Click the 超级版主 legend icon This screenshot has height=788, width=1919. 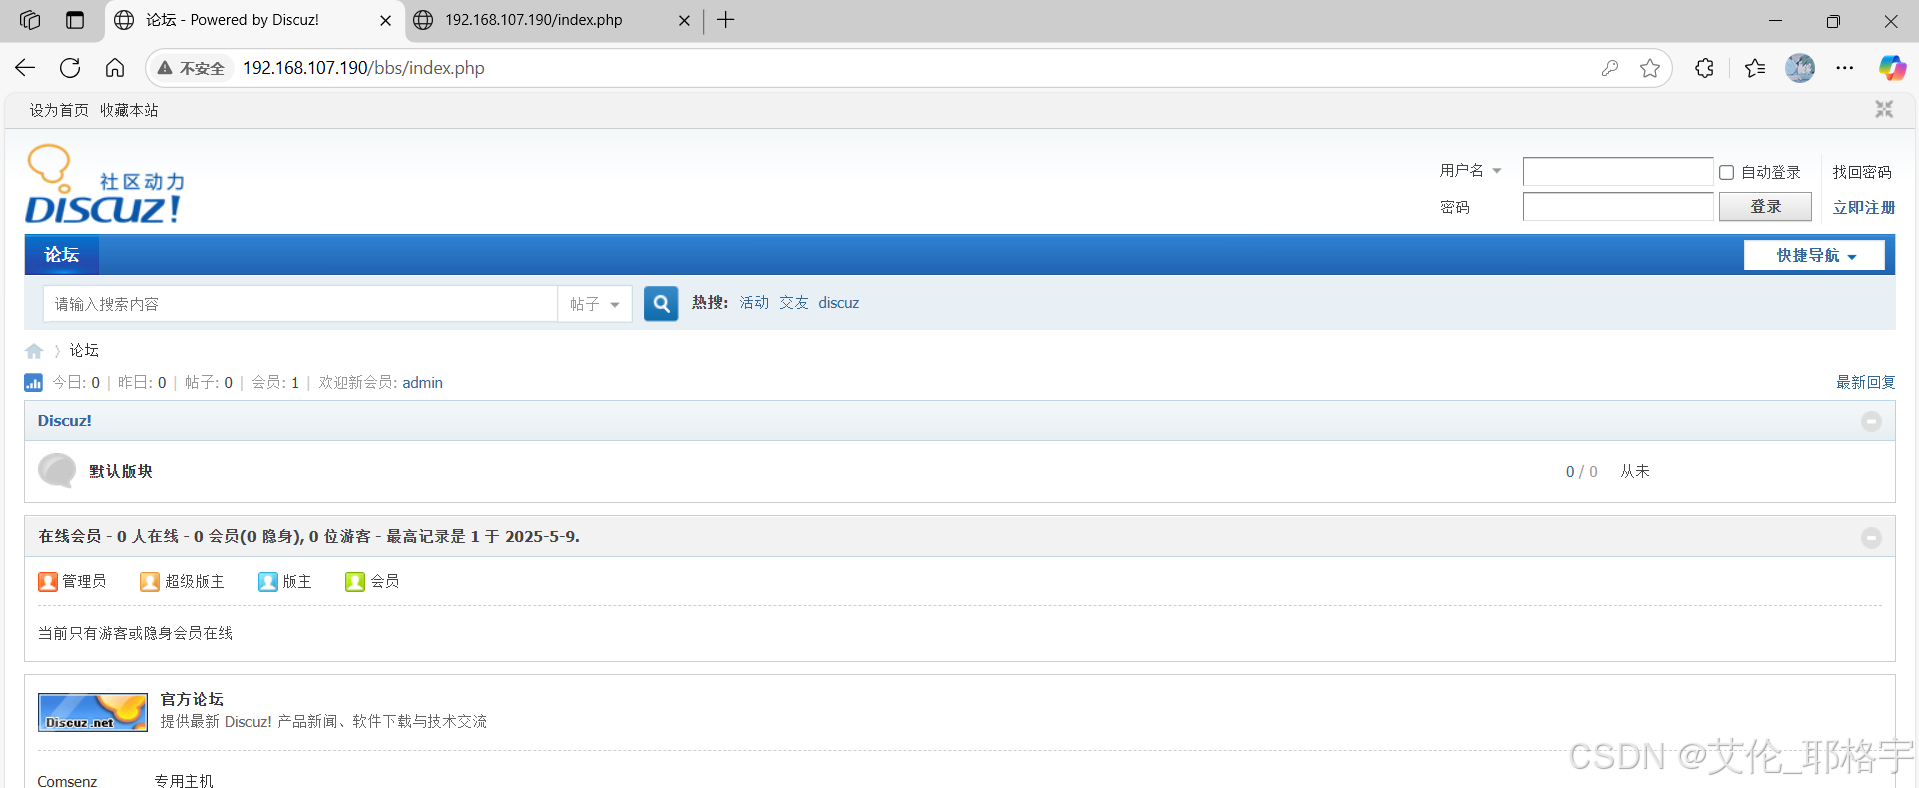point(150,582)
